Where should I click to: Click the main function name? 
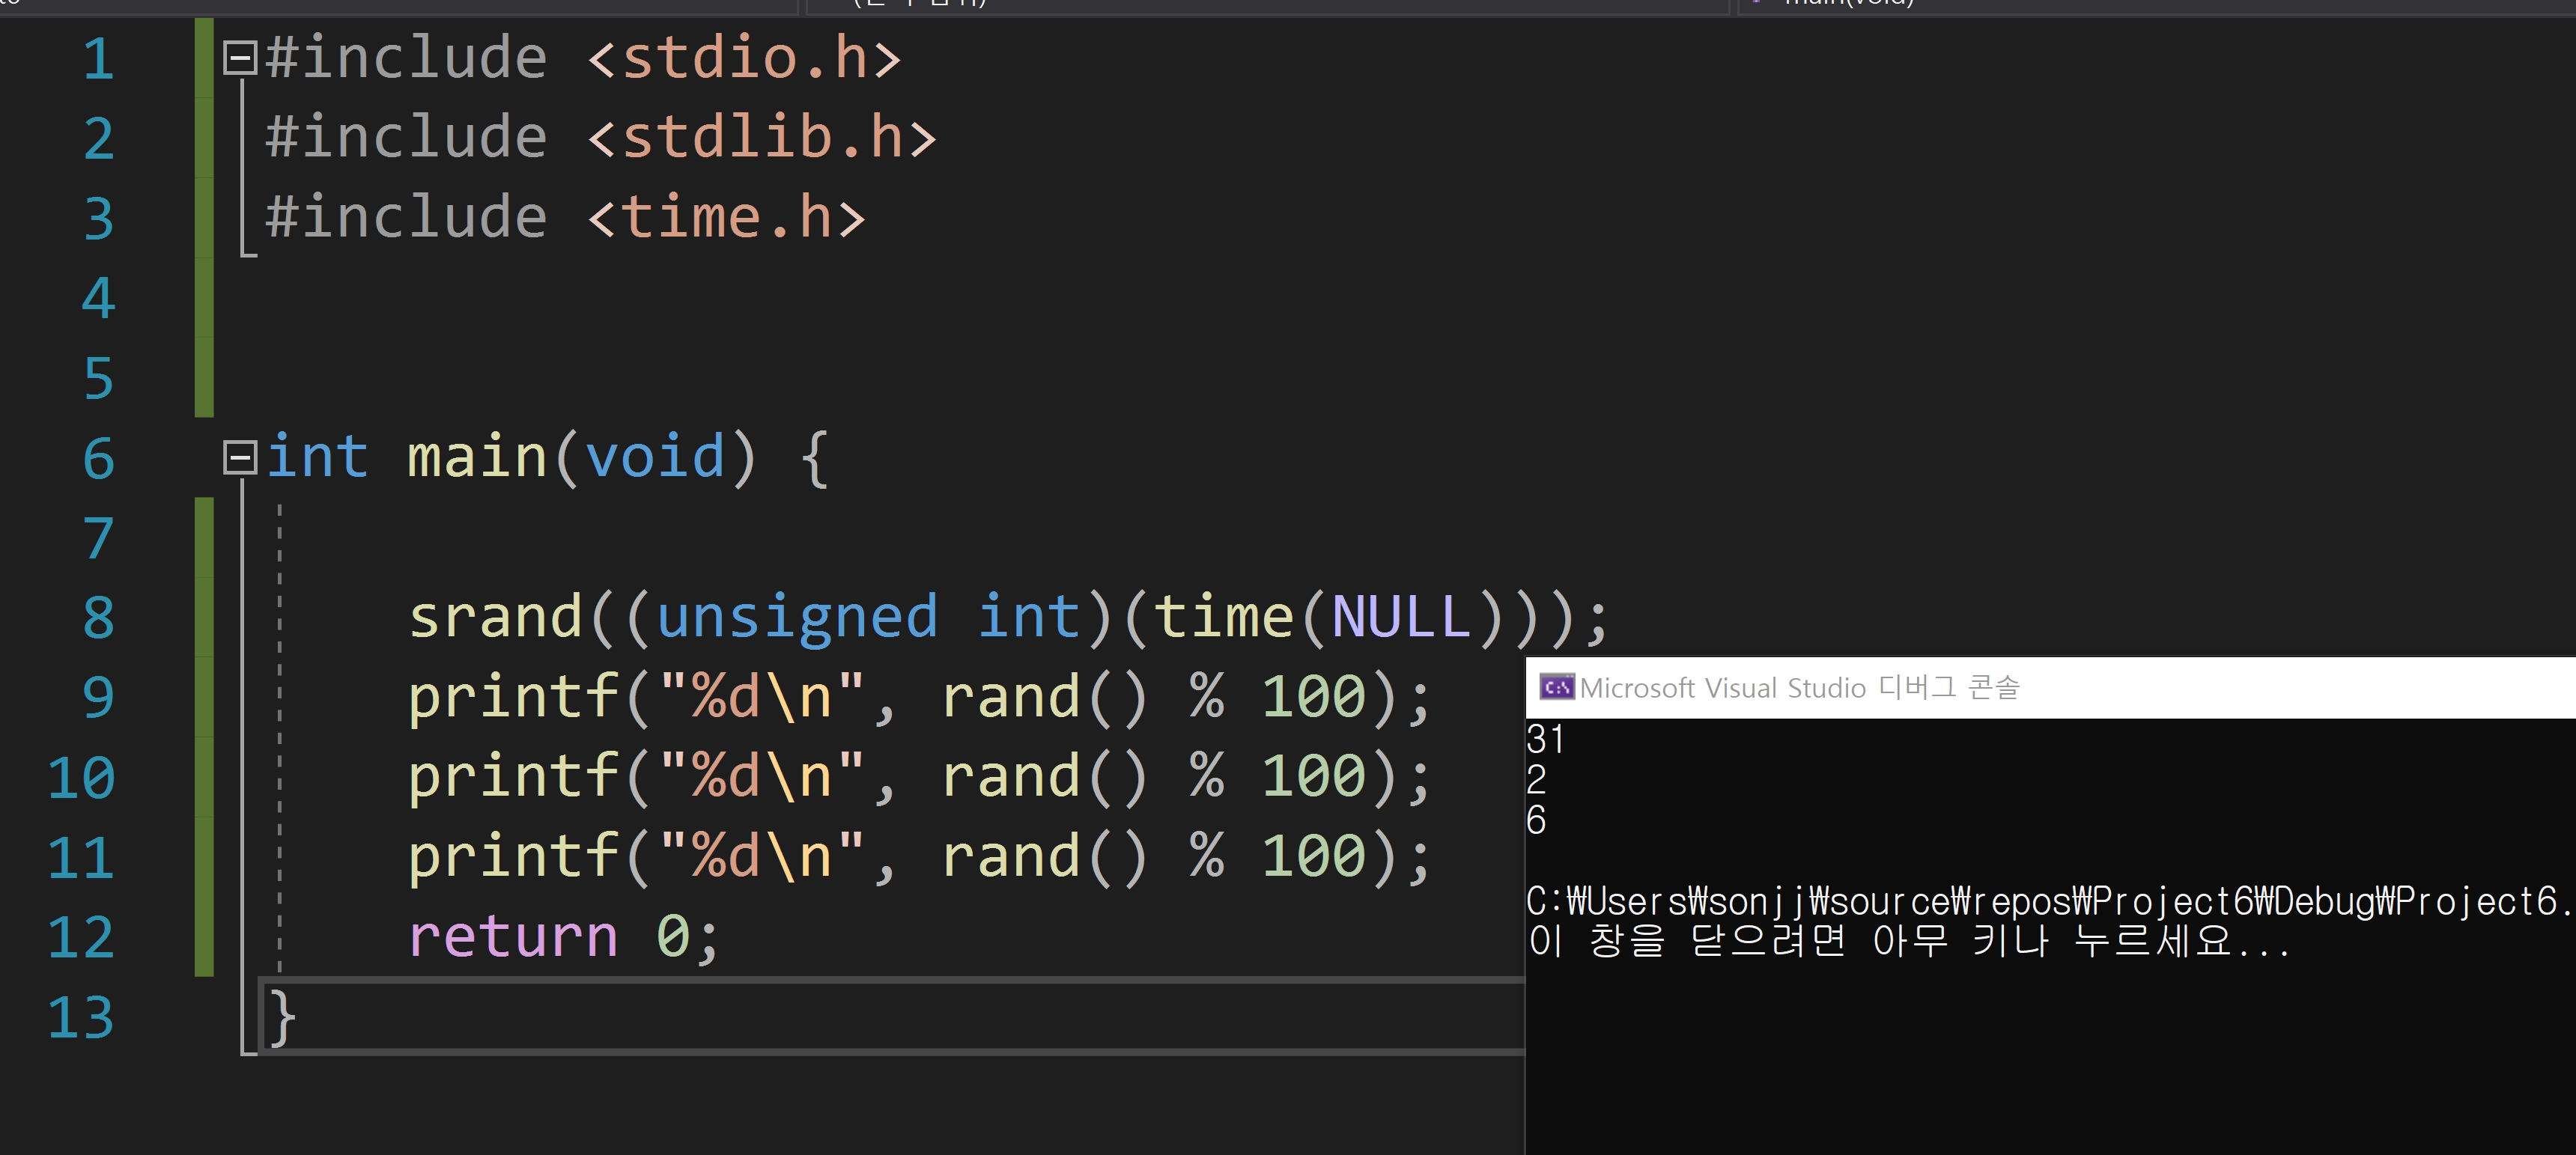tap(478, 457)
